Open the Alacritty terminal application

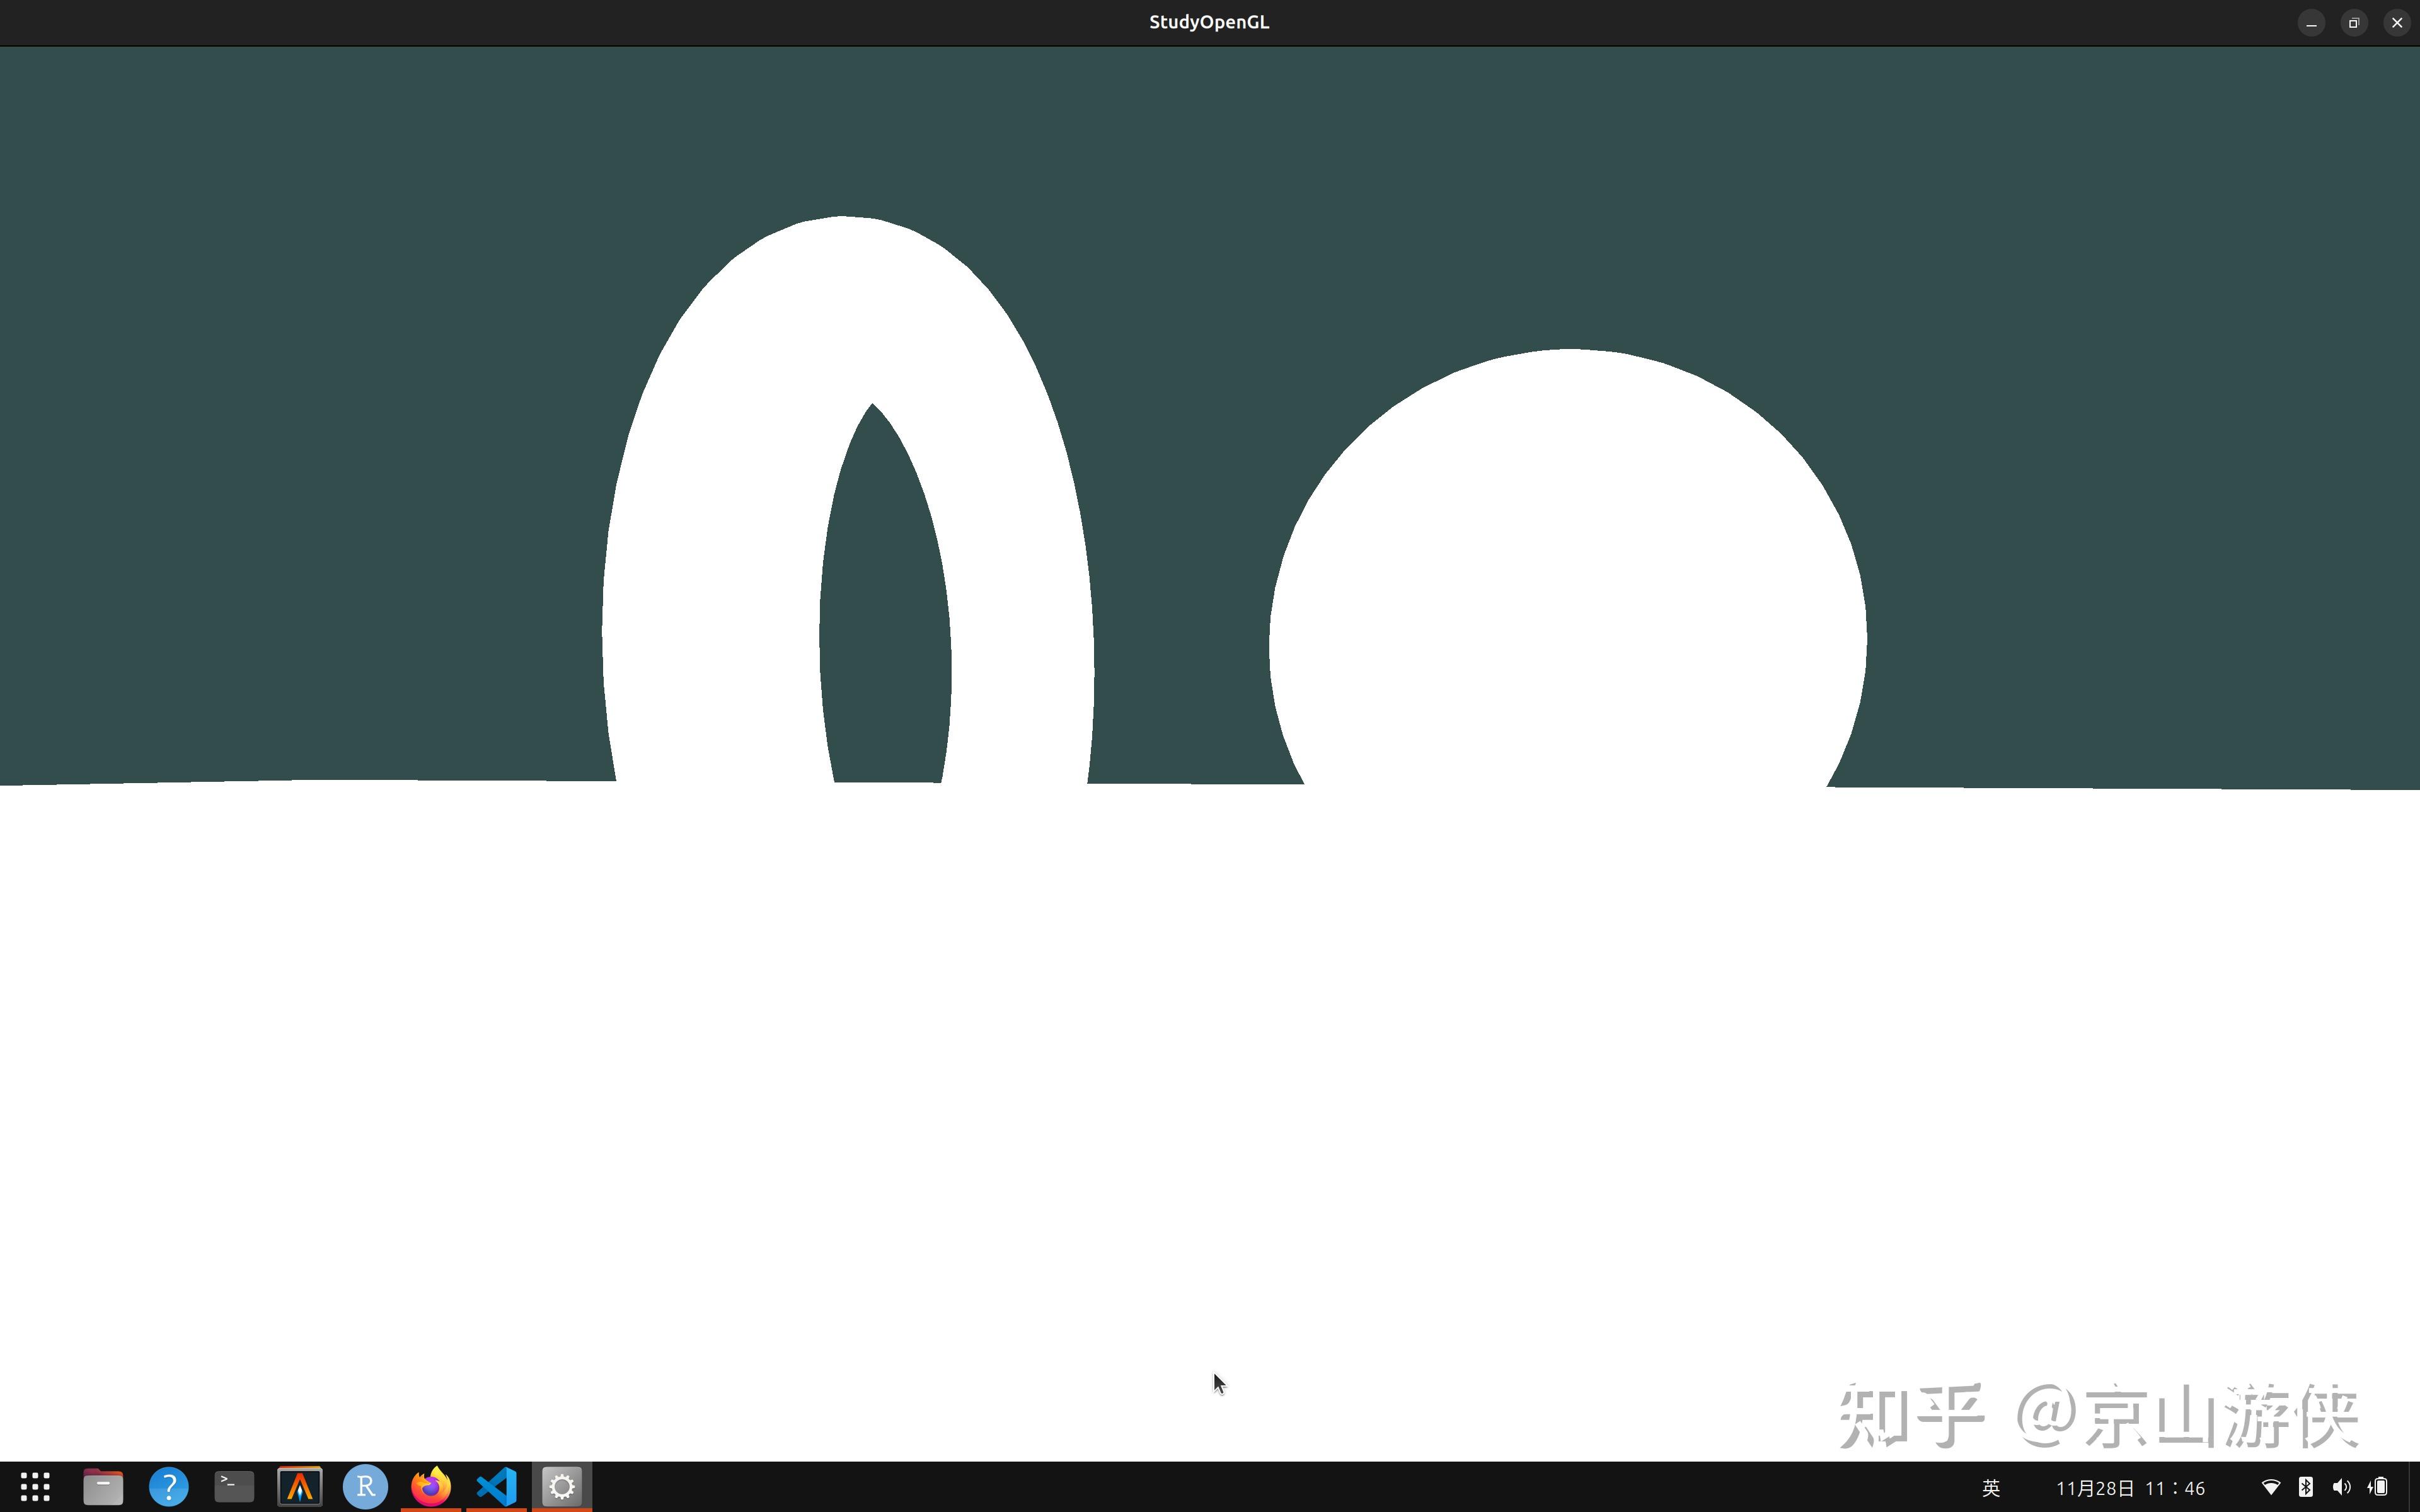(300, 1487)
